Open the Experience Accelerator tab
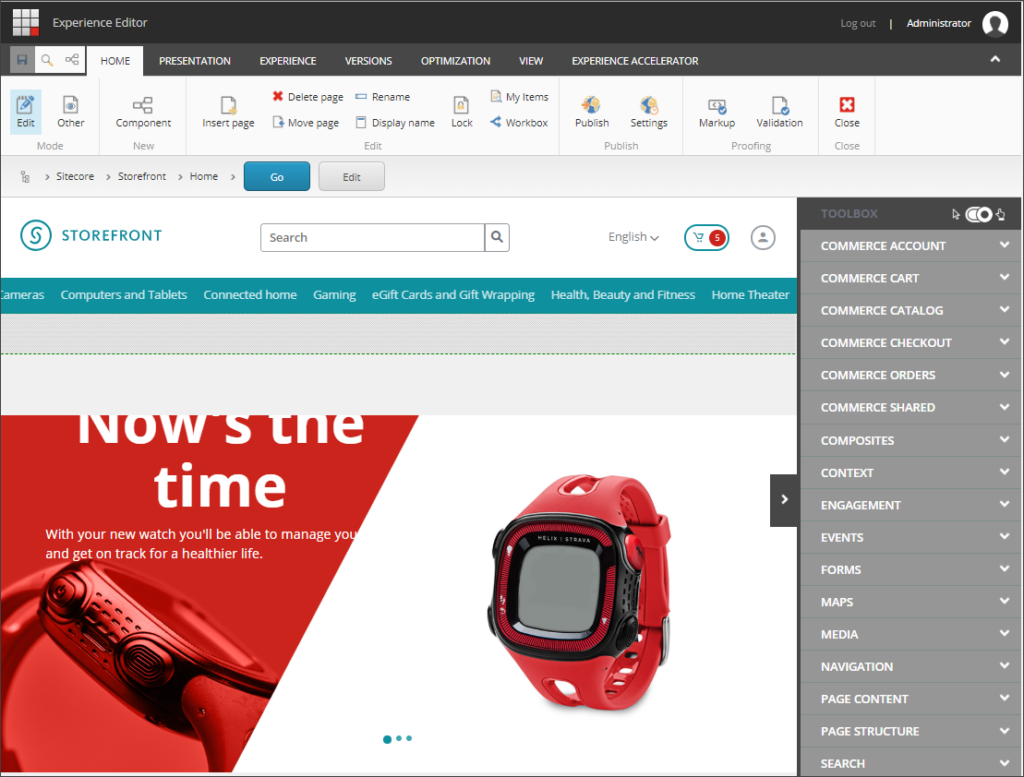This screenshot has height=777, width=1024. (x=635, y=61)
